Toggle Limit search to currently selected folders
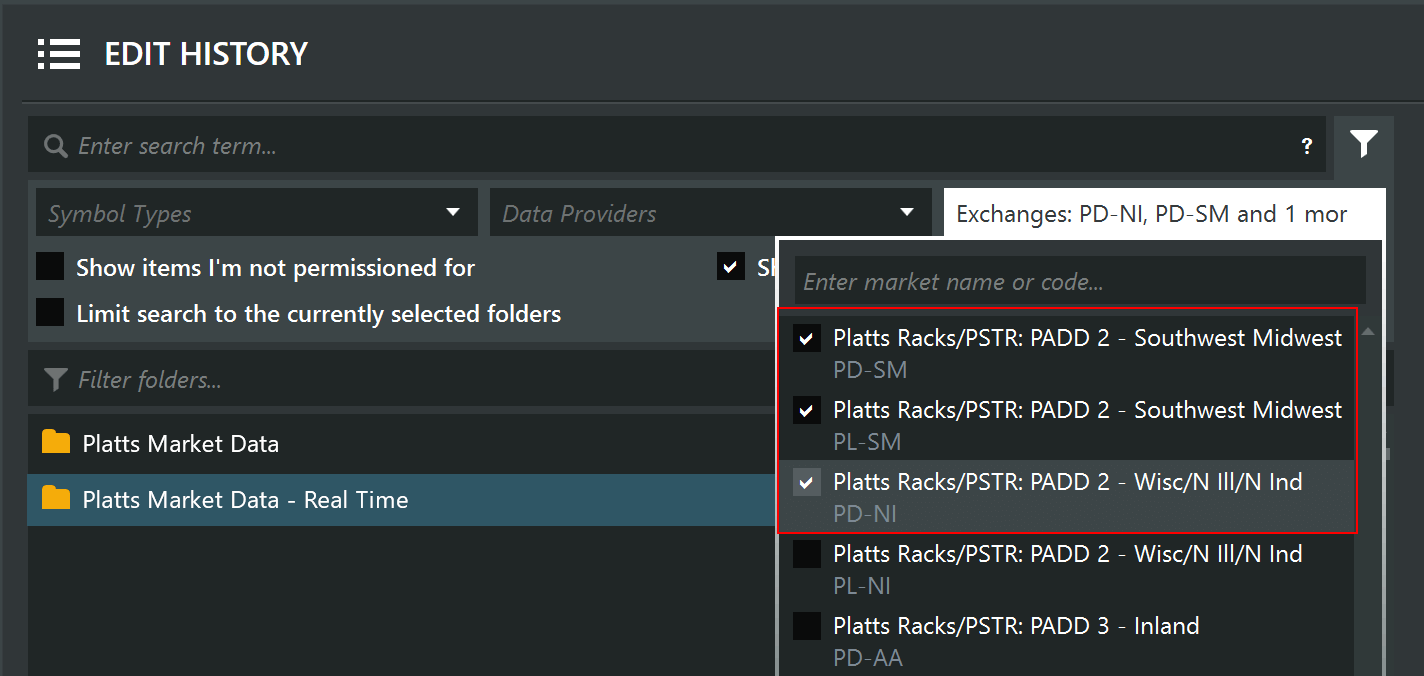 [50, 313]
